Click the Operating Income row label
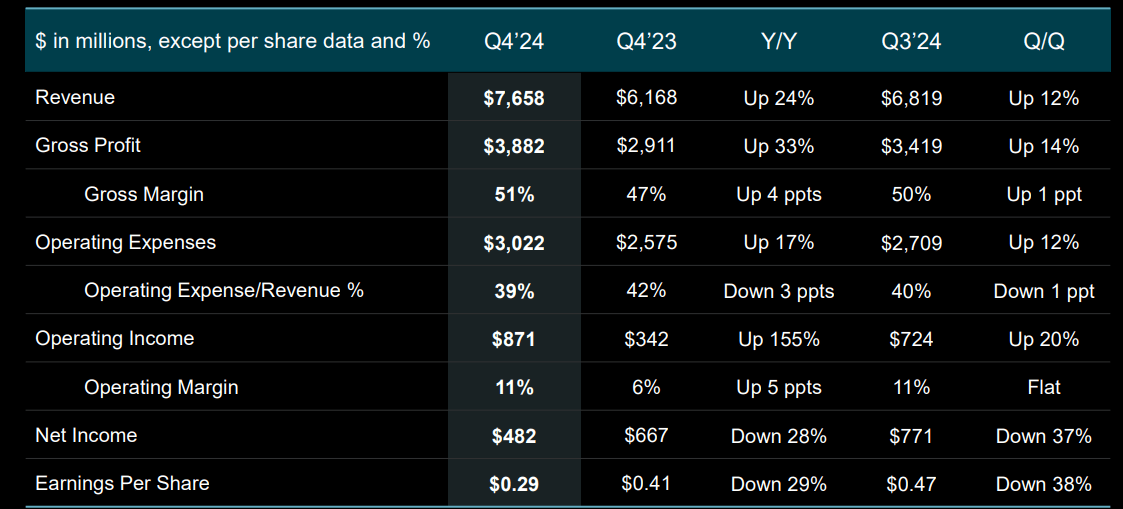This screenshot has height=509, width=1123. [114, 338]
